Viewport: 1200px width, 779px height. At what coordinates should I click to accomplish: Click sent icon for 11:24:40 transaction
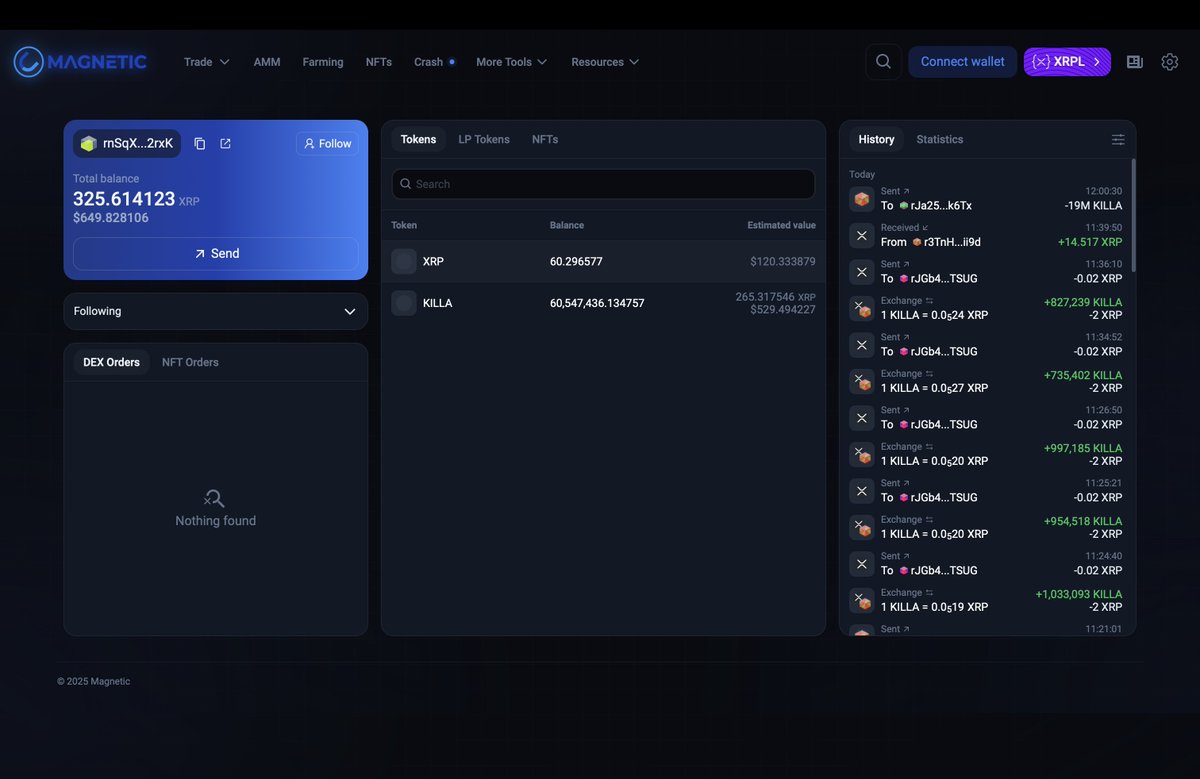862,564
